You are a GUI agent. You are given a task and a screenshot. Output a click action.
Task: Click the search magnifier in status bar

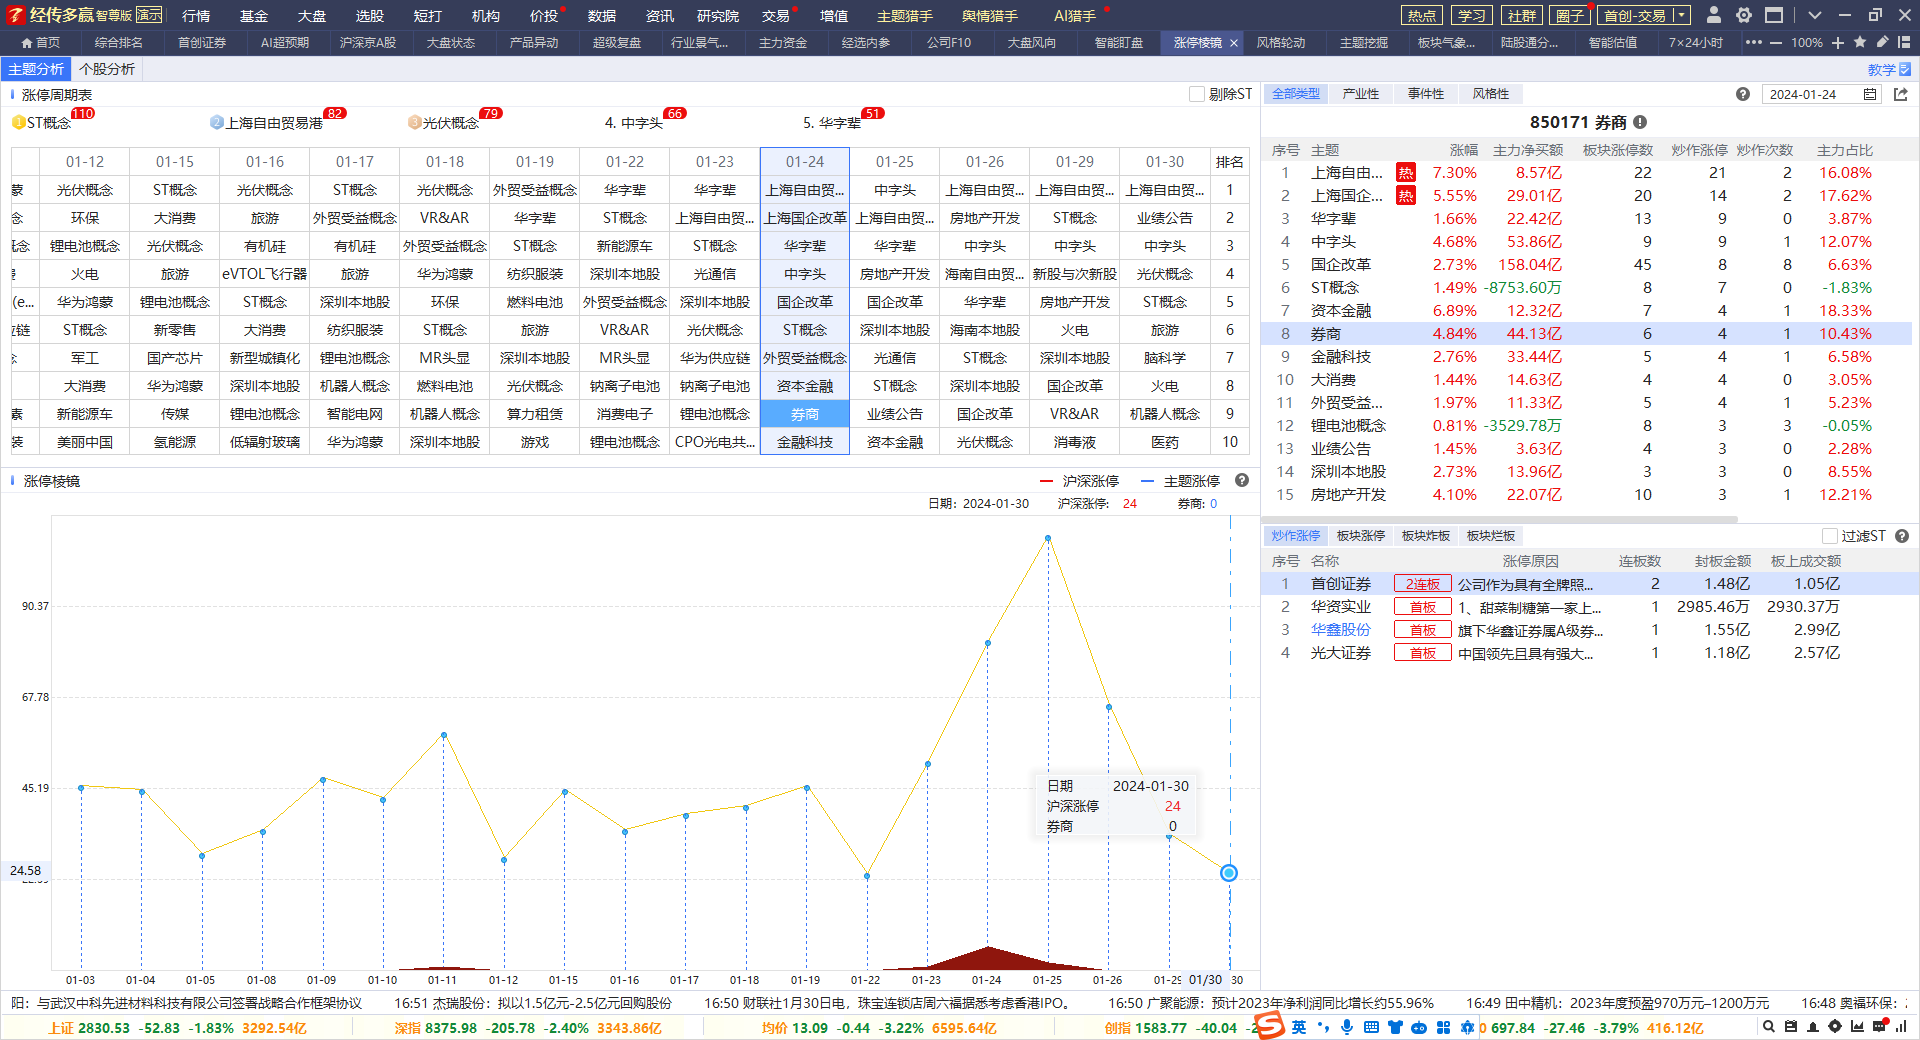coord(1769,1026)
